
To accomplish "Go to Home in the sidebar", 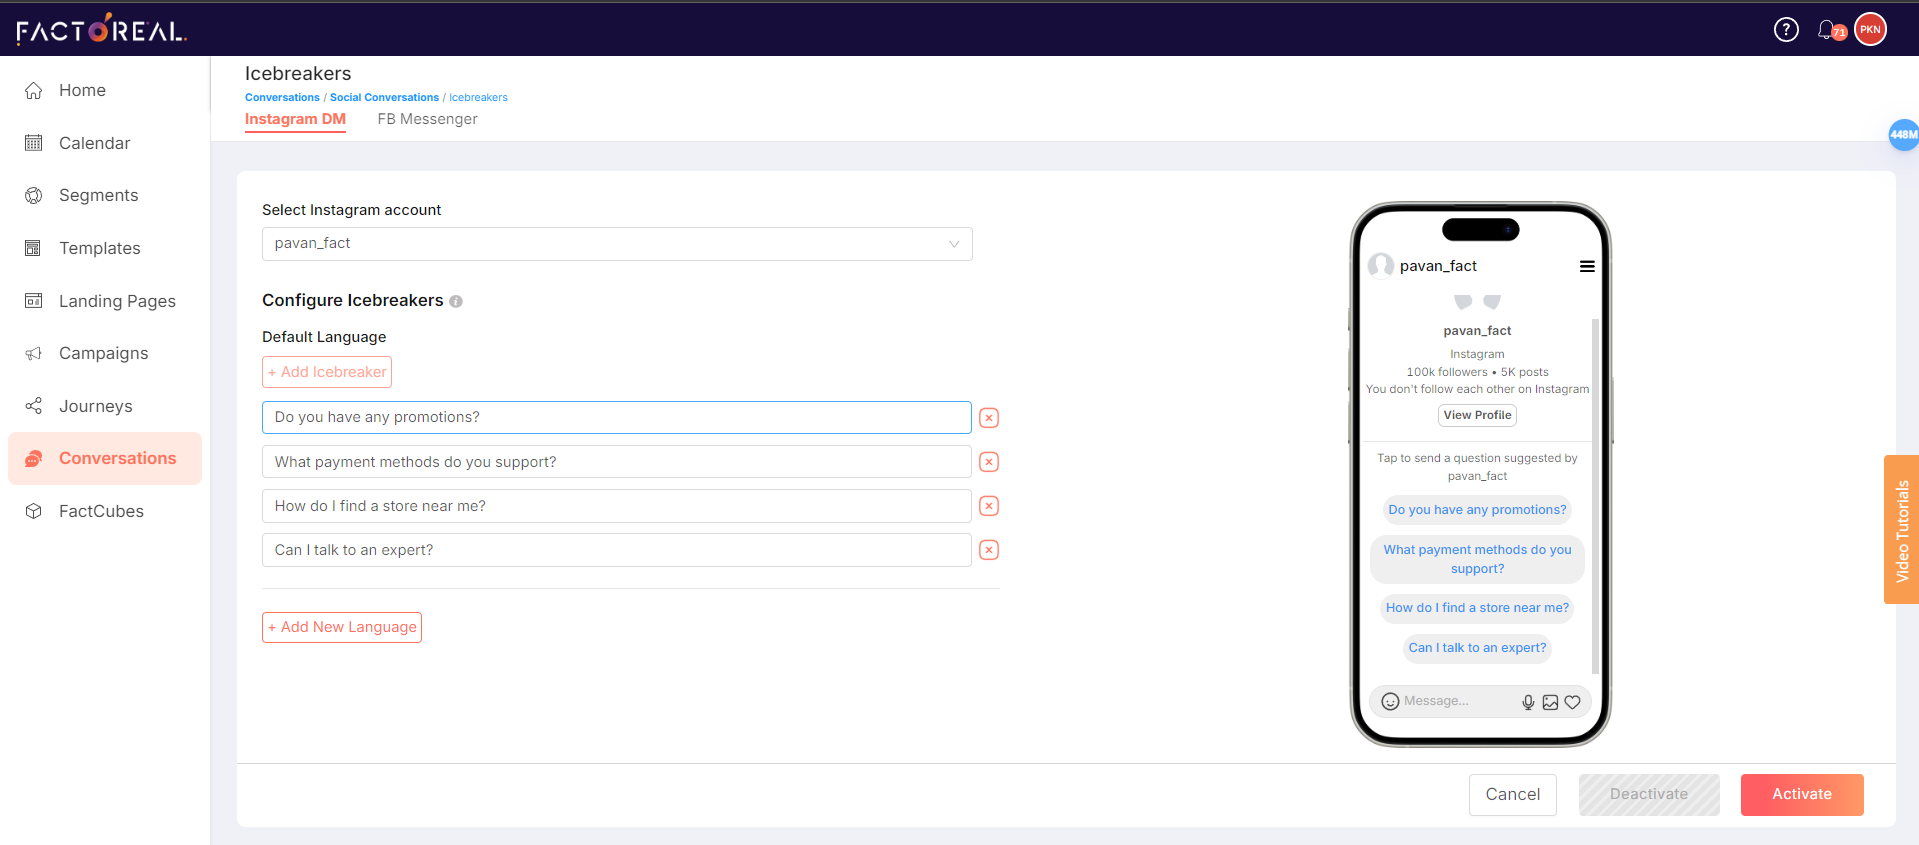I will tap(82, 90).
